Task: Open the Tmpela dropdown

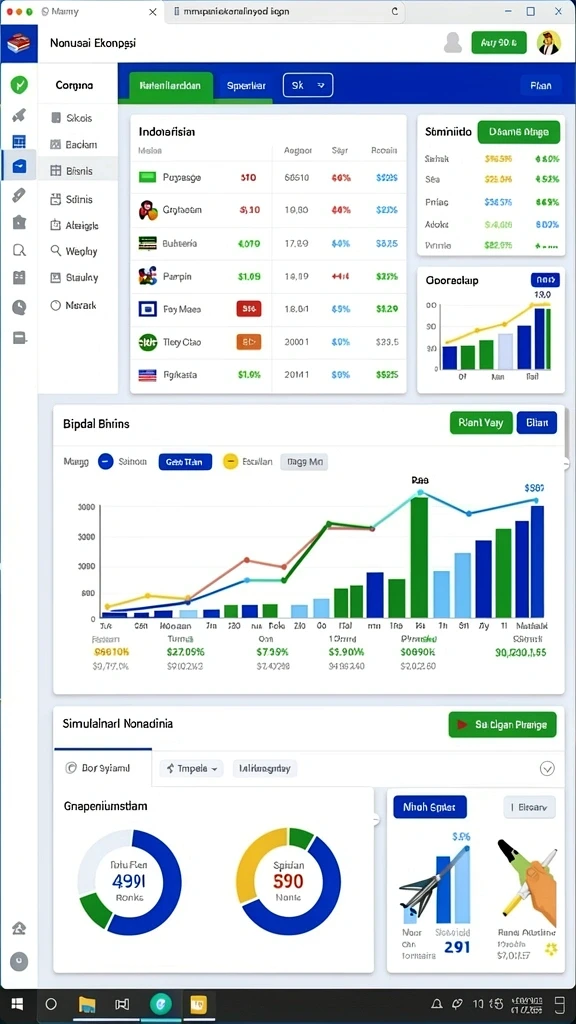Action: click(191, 768)
